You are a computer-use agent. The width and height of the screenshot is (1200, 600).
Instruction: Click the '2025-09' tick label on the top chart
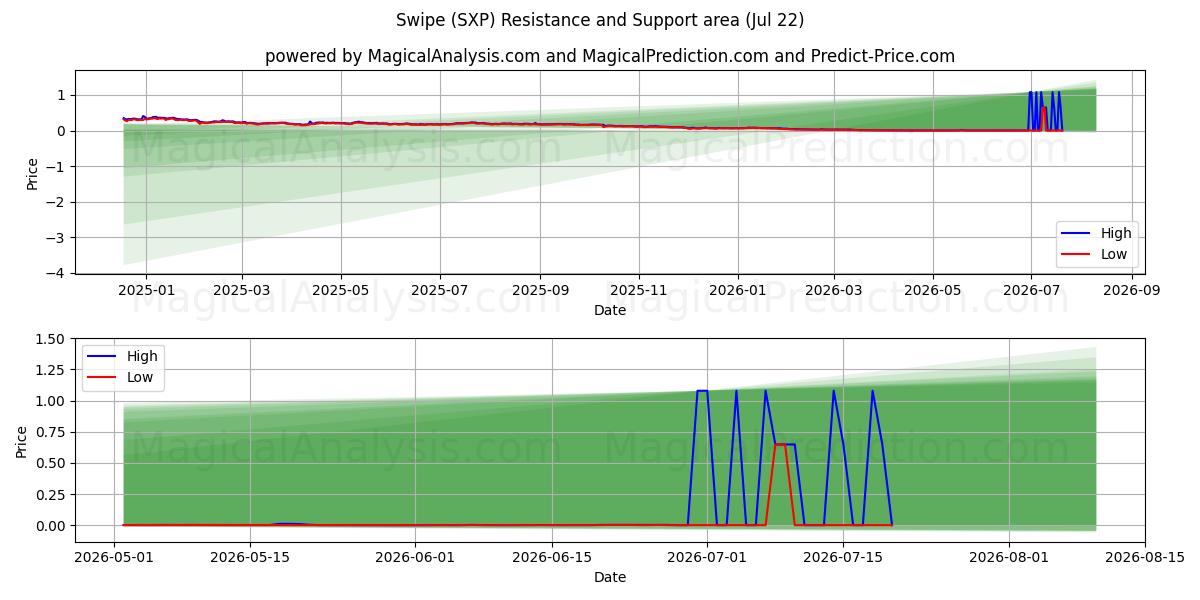(x=540, y=290)
